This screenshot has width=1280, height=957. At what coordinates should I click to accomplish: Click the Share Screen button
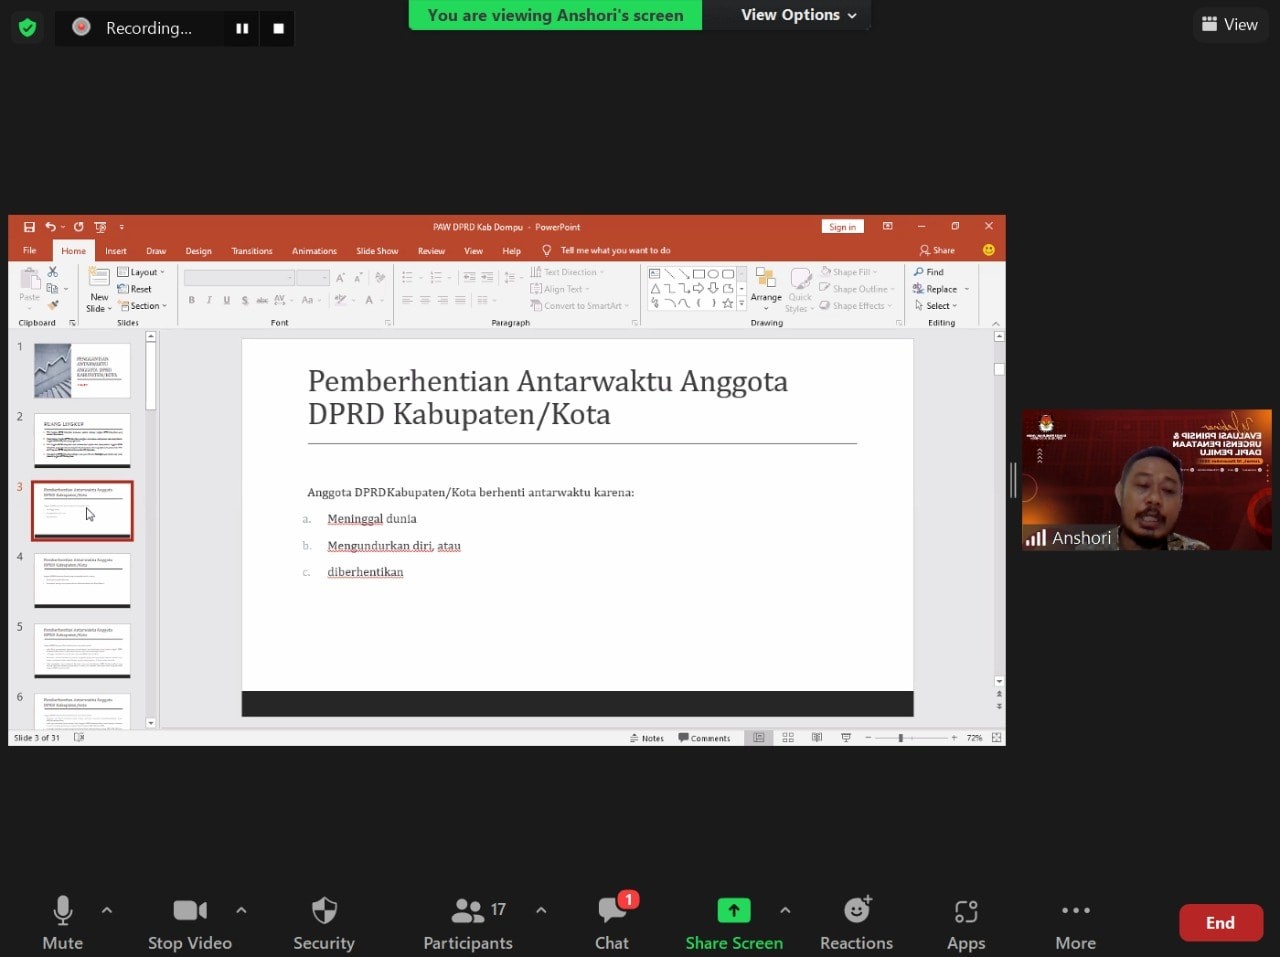(734, 923)
